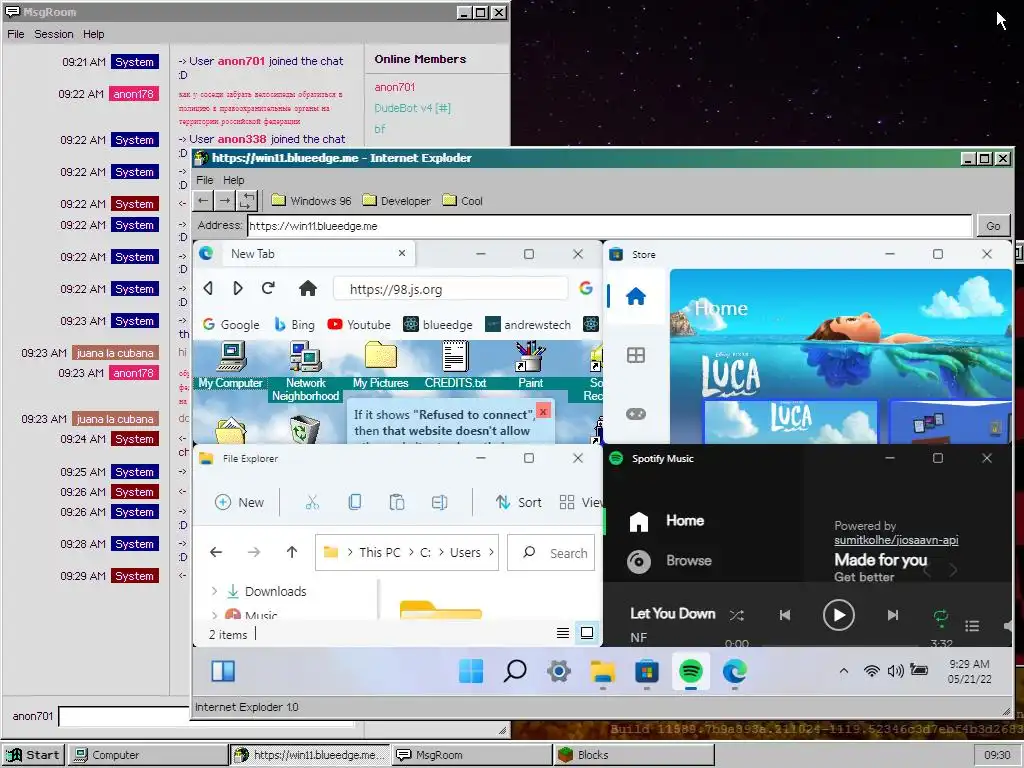The width and height of the screenshot is (1024, 768).
Task: Open the My Pictures folder icon
Action: [x=381, y=365]
